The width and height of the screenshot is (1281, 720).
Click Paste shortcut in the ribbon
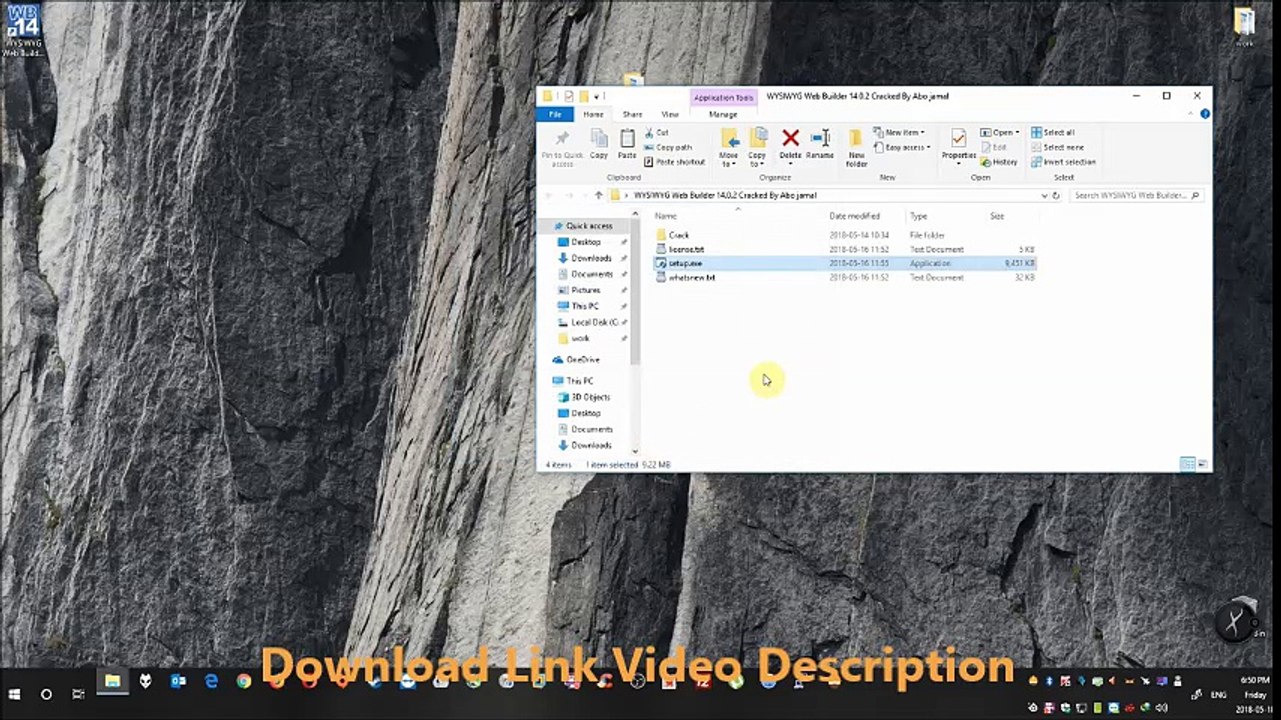(x=675, y=162)
